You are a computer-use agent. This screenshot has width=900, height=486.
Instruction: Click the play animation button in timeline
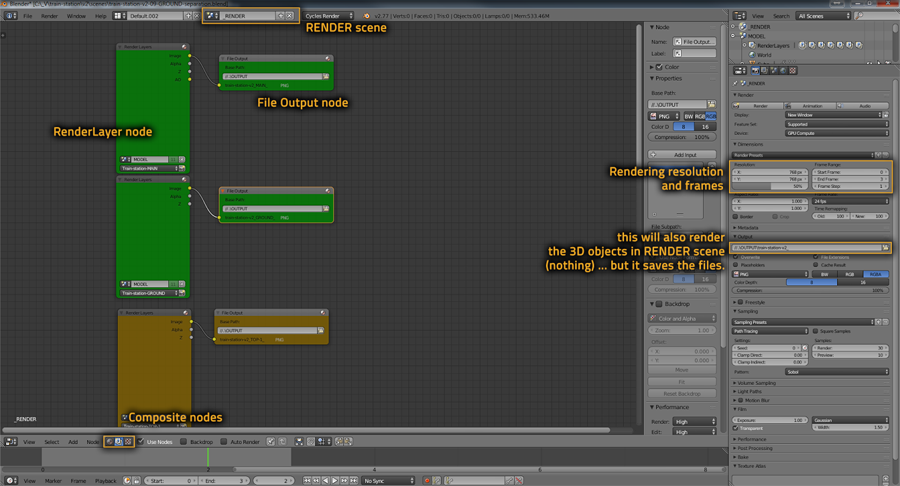(x=335, y=481)
